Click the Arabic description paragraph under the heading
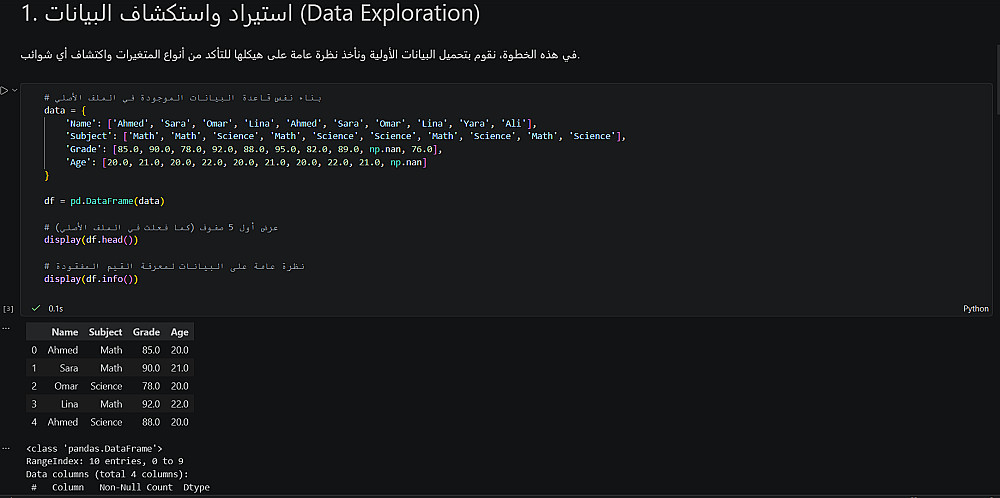Viewport: 1000px width, 498px height. point(300,54)
